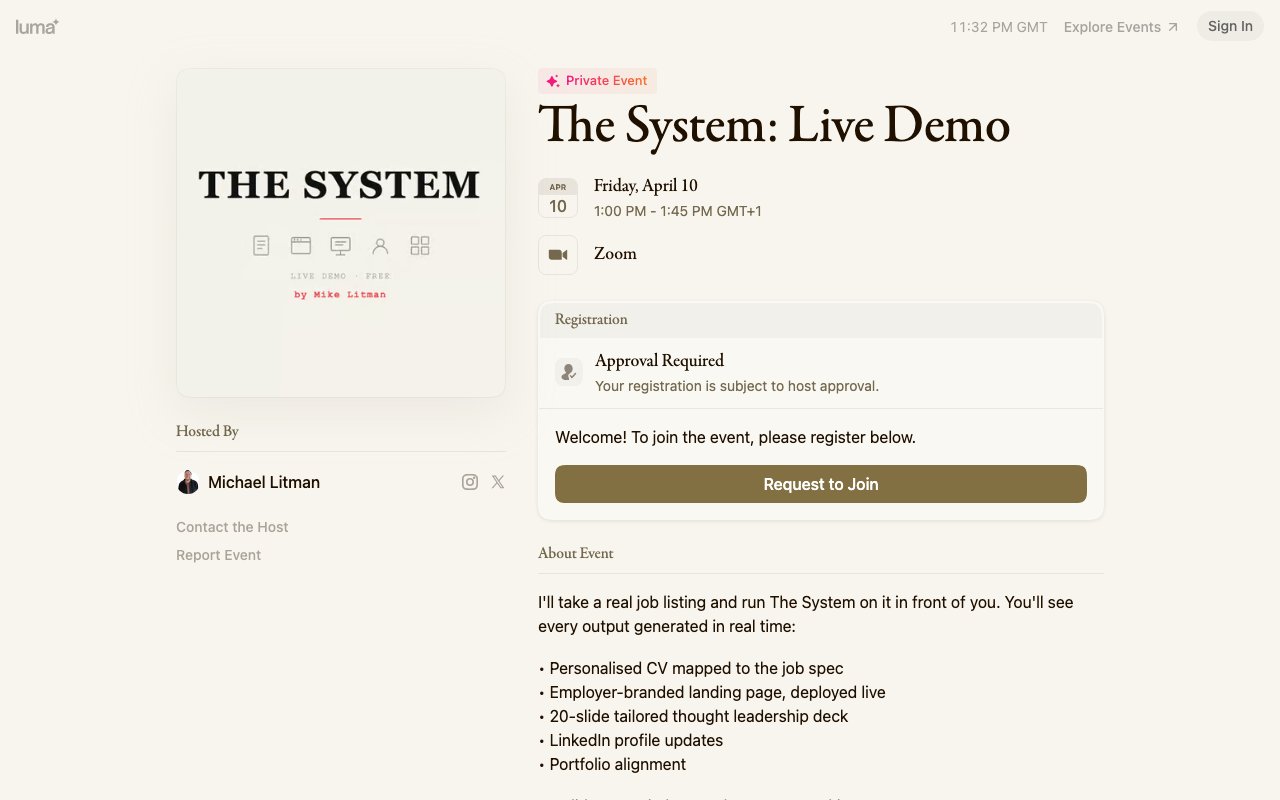Click the Report Event link
Image resolution: width=1280 pixels, height=800 pixels.
tap(218, 554)
